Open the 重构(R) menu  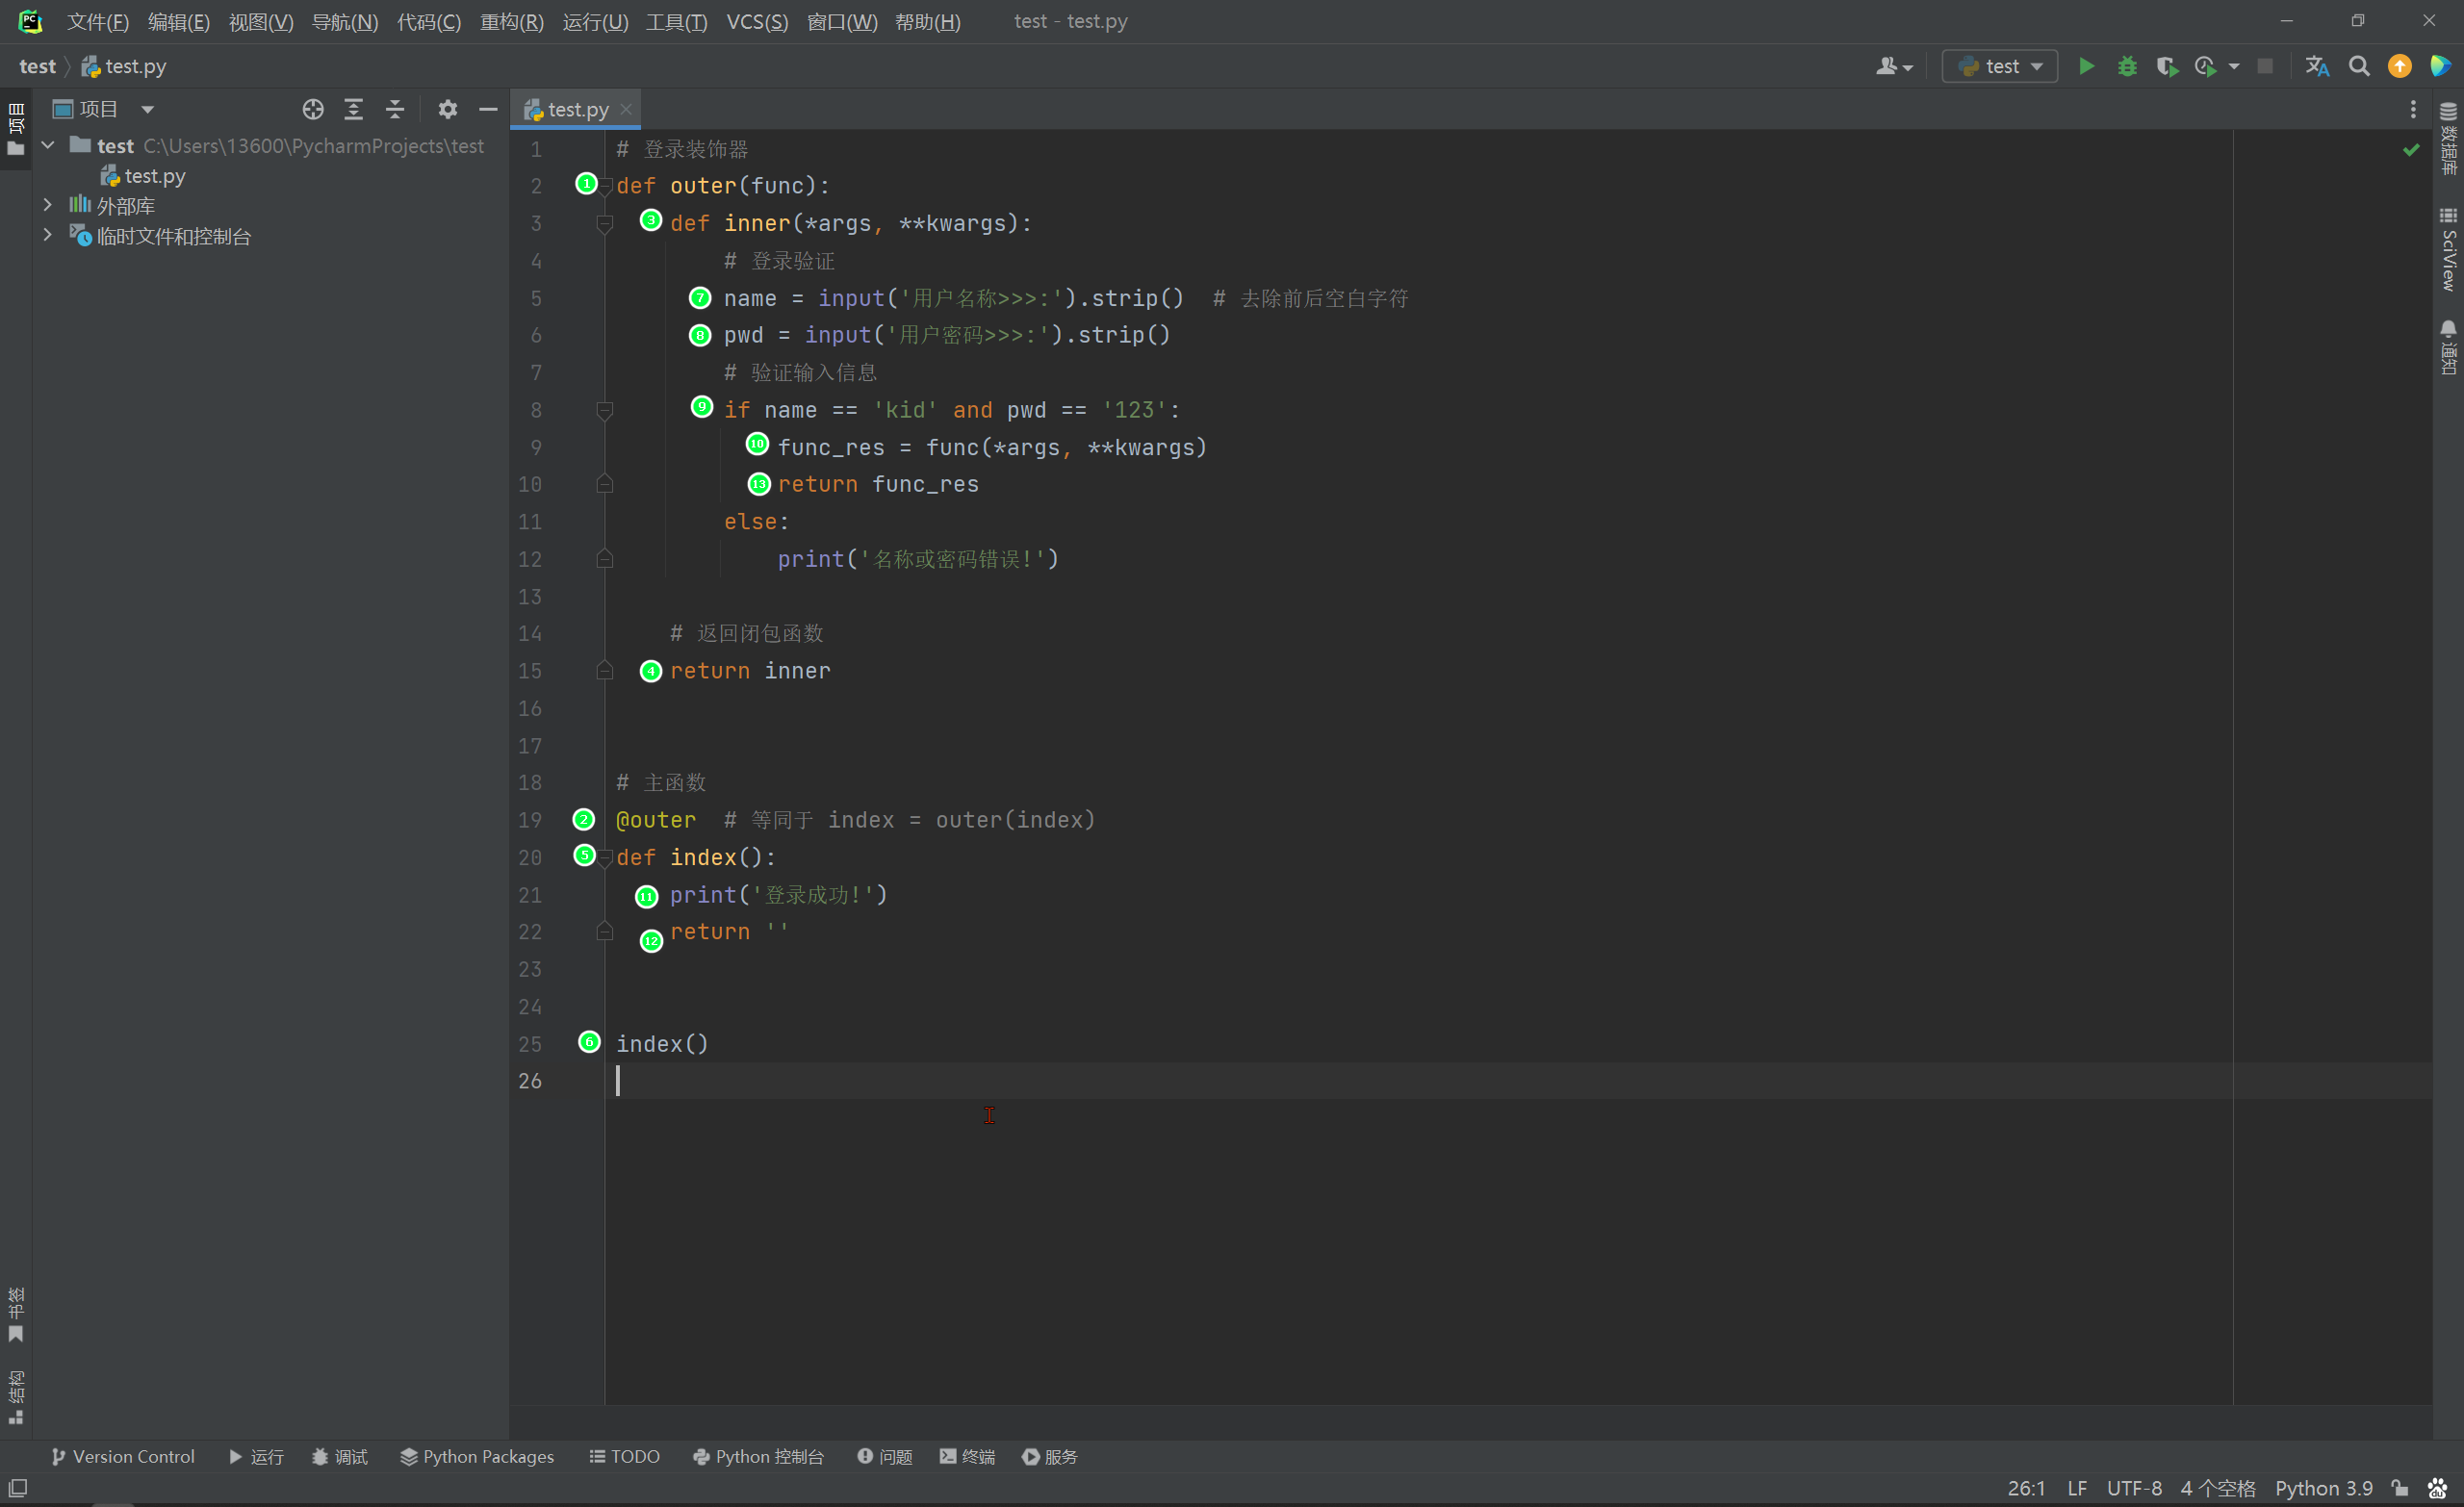(511, 21)
